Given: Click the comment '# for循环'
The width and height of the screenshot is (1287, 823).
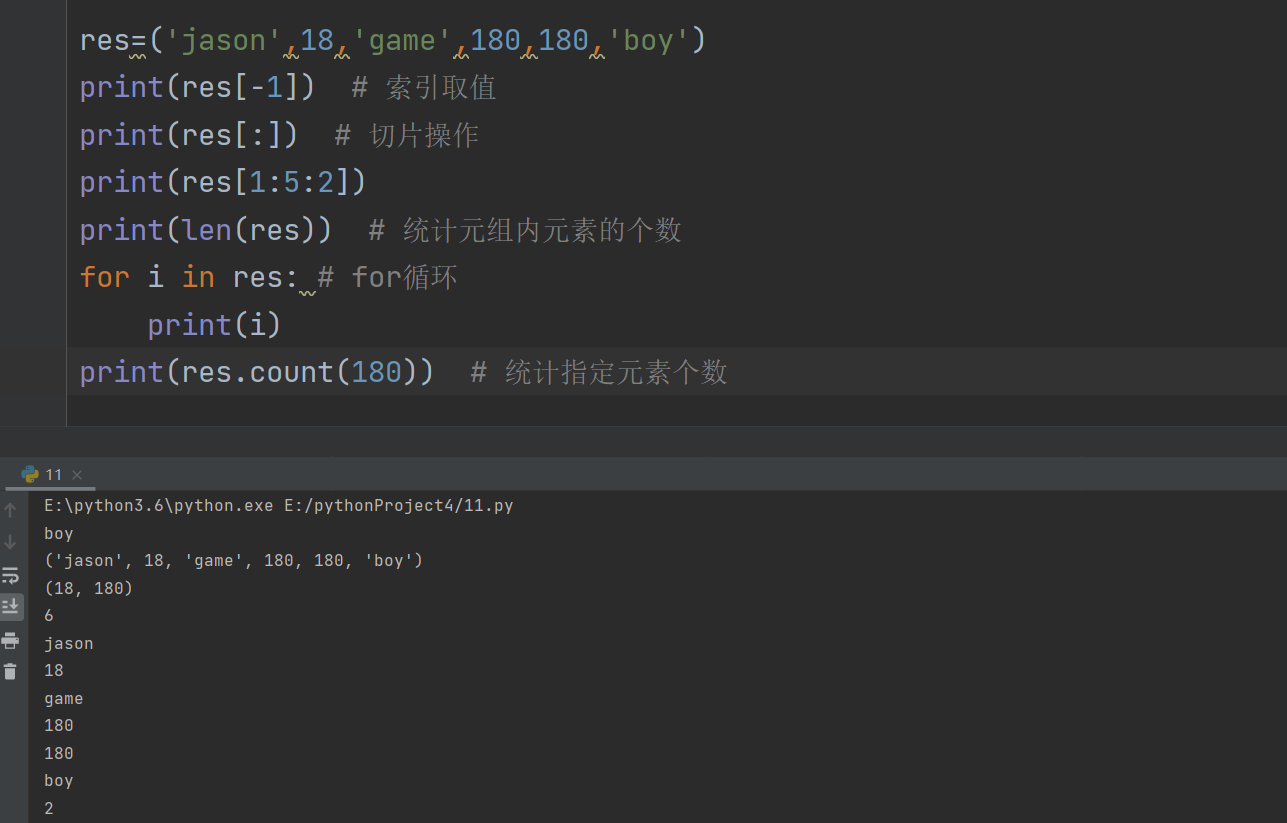Looking at the screenshot, I should (x=387, y=277).
